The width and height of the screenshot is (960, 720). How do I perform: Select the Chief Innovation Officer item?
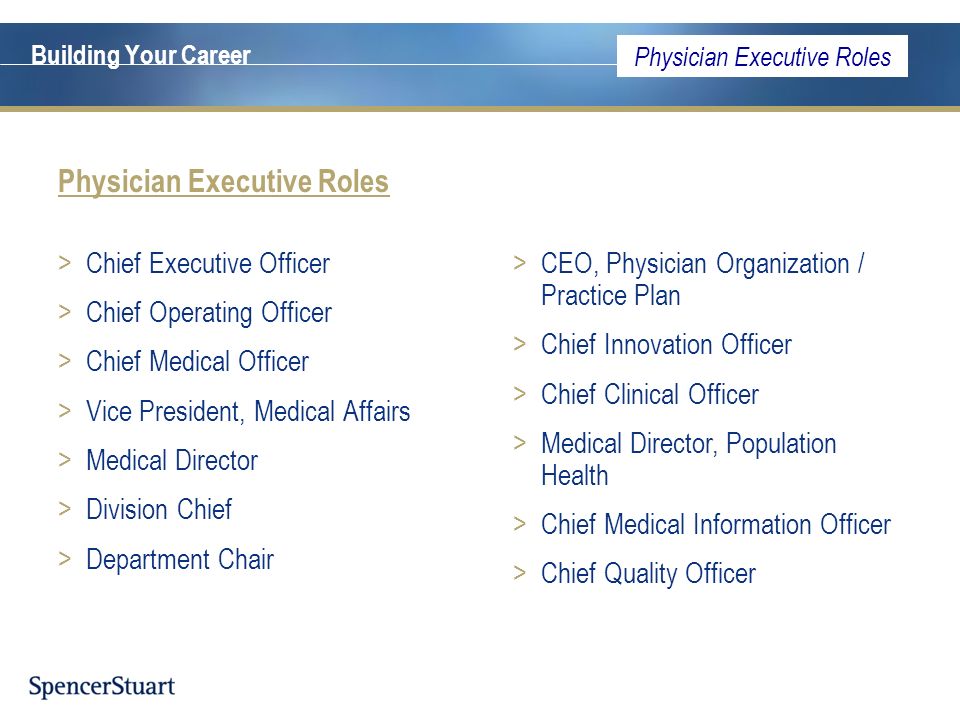point(666,344)
